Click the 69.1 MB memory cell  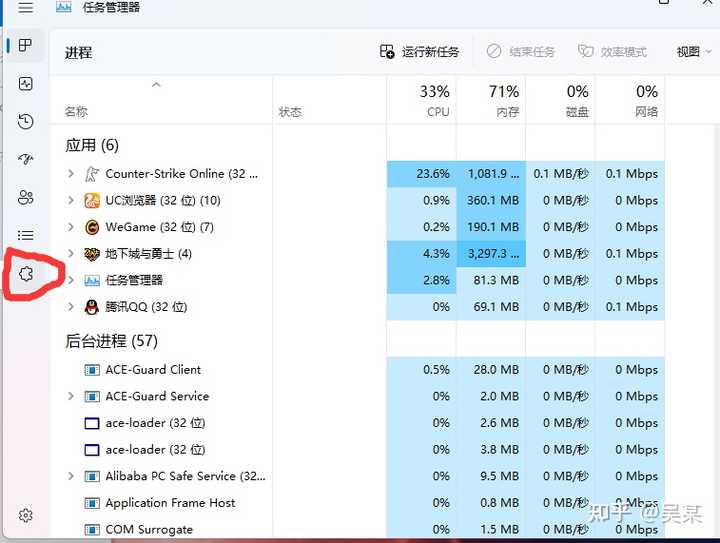pos(491,307)
